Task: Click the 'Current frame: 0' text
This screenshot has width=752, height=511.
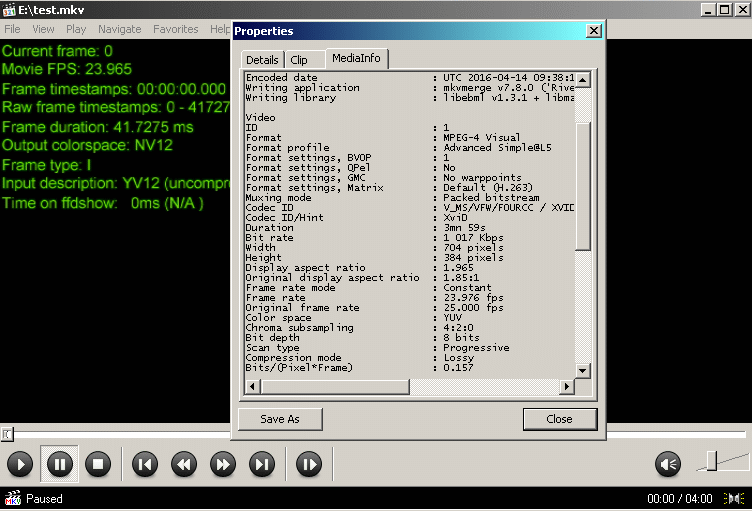Action: [57, 51]
